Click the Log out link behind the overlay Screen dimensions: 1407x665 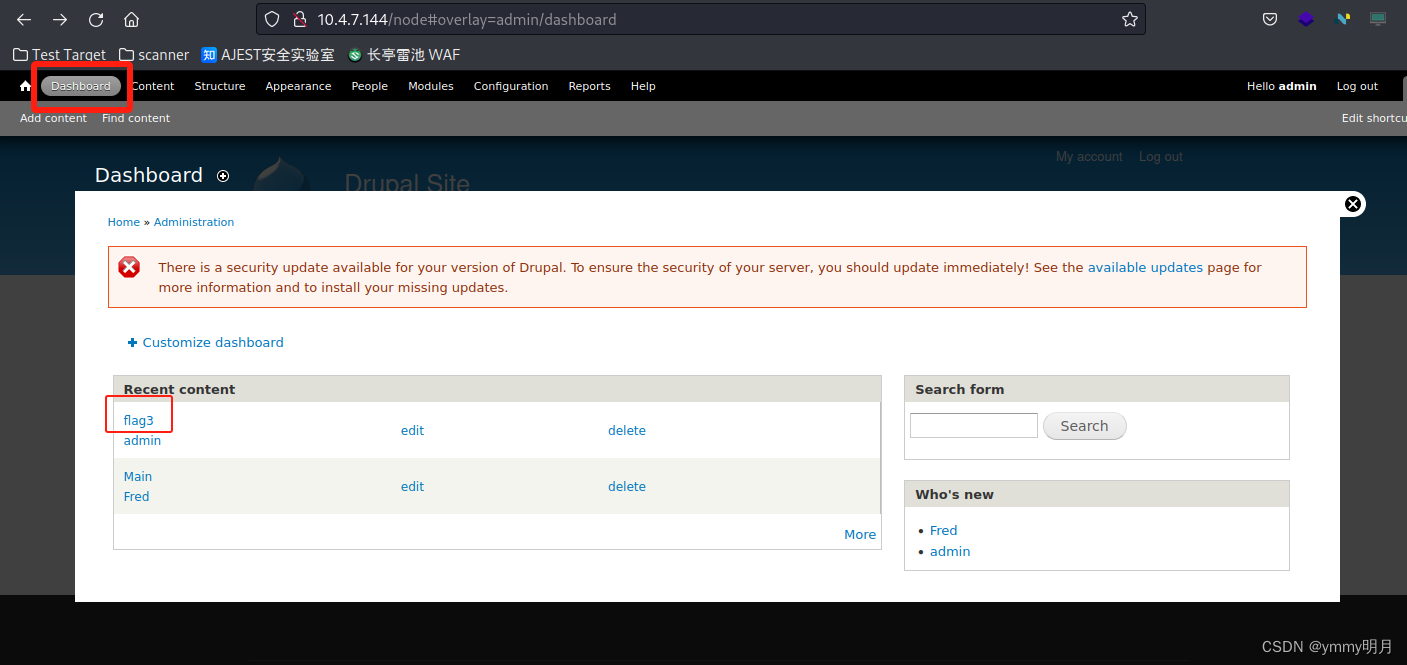tap(1160, 156)
